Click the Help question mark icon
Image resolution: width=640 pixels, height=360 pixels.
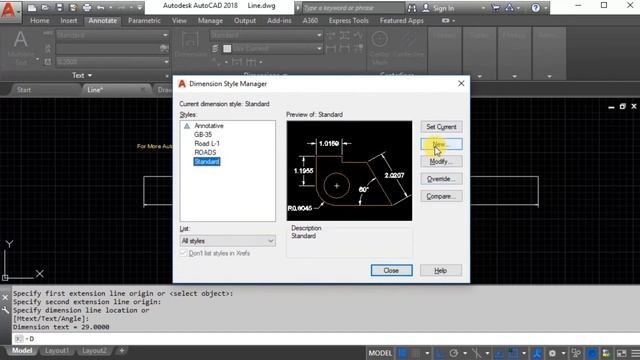click(536, 8)
